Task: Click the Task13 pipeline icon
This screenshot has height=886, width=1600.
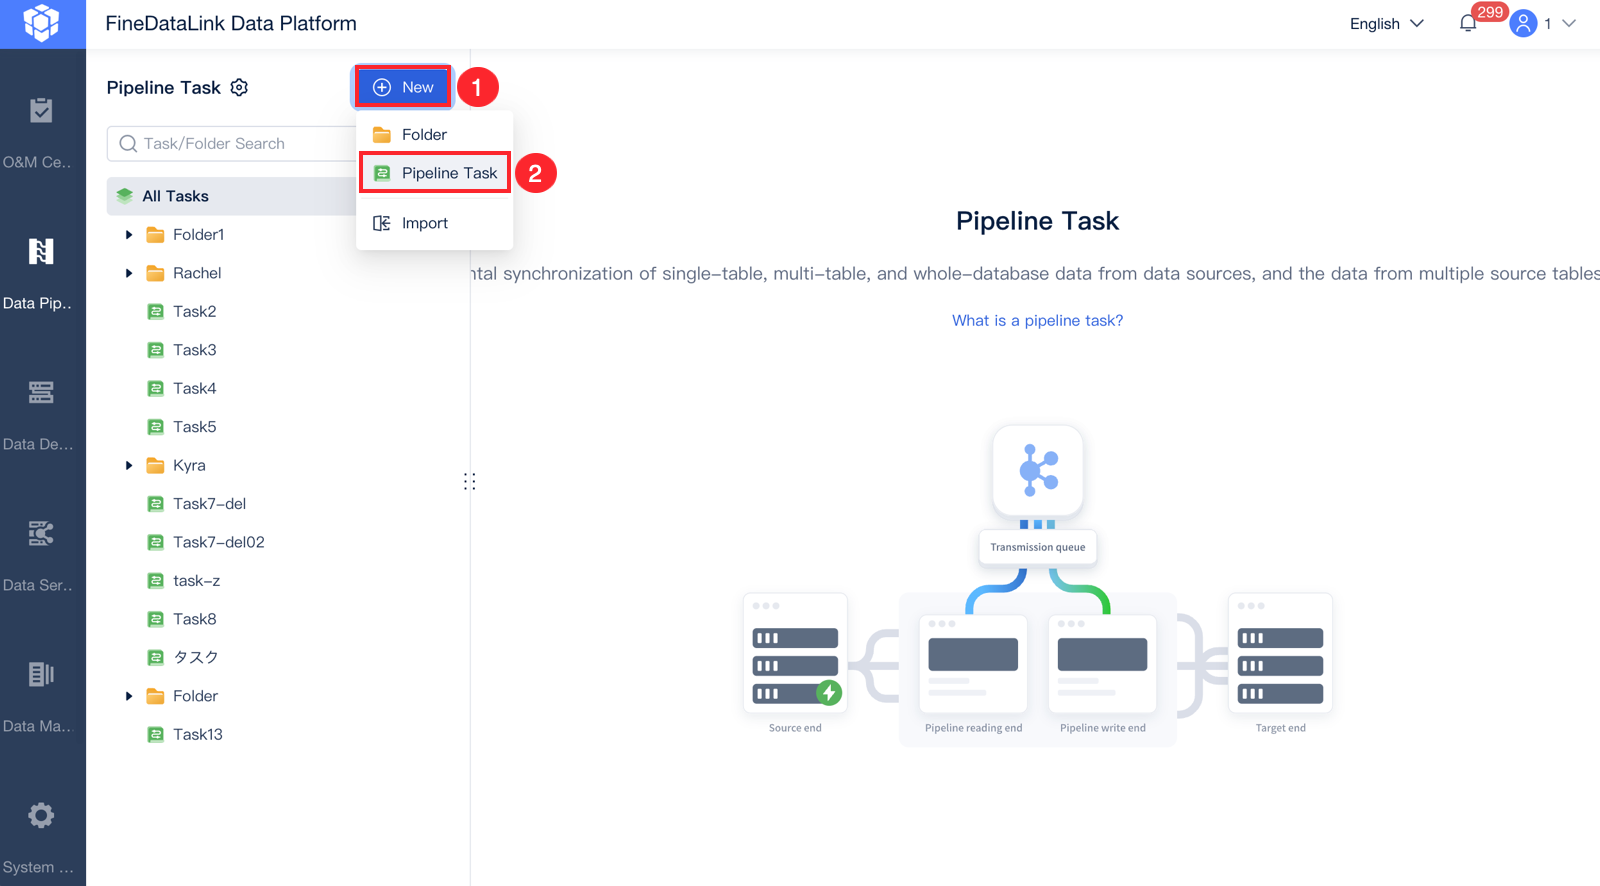Action: [x=156, y=734]
